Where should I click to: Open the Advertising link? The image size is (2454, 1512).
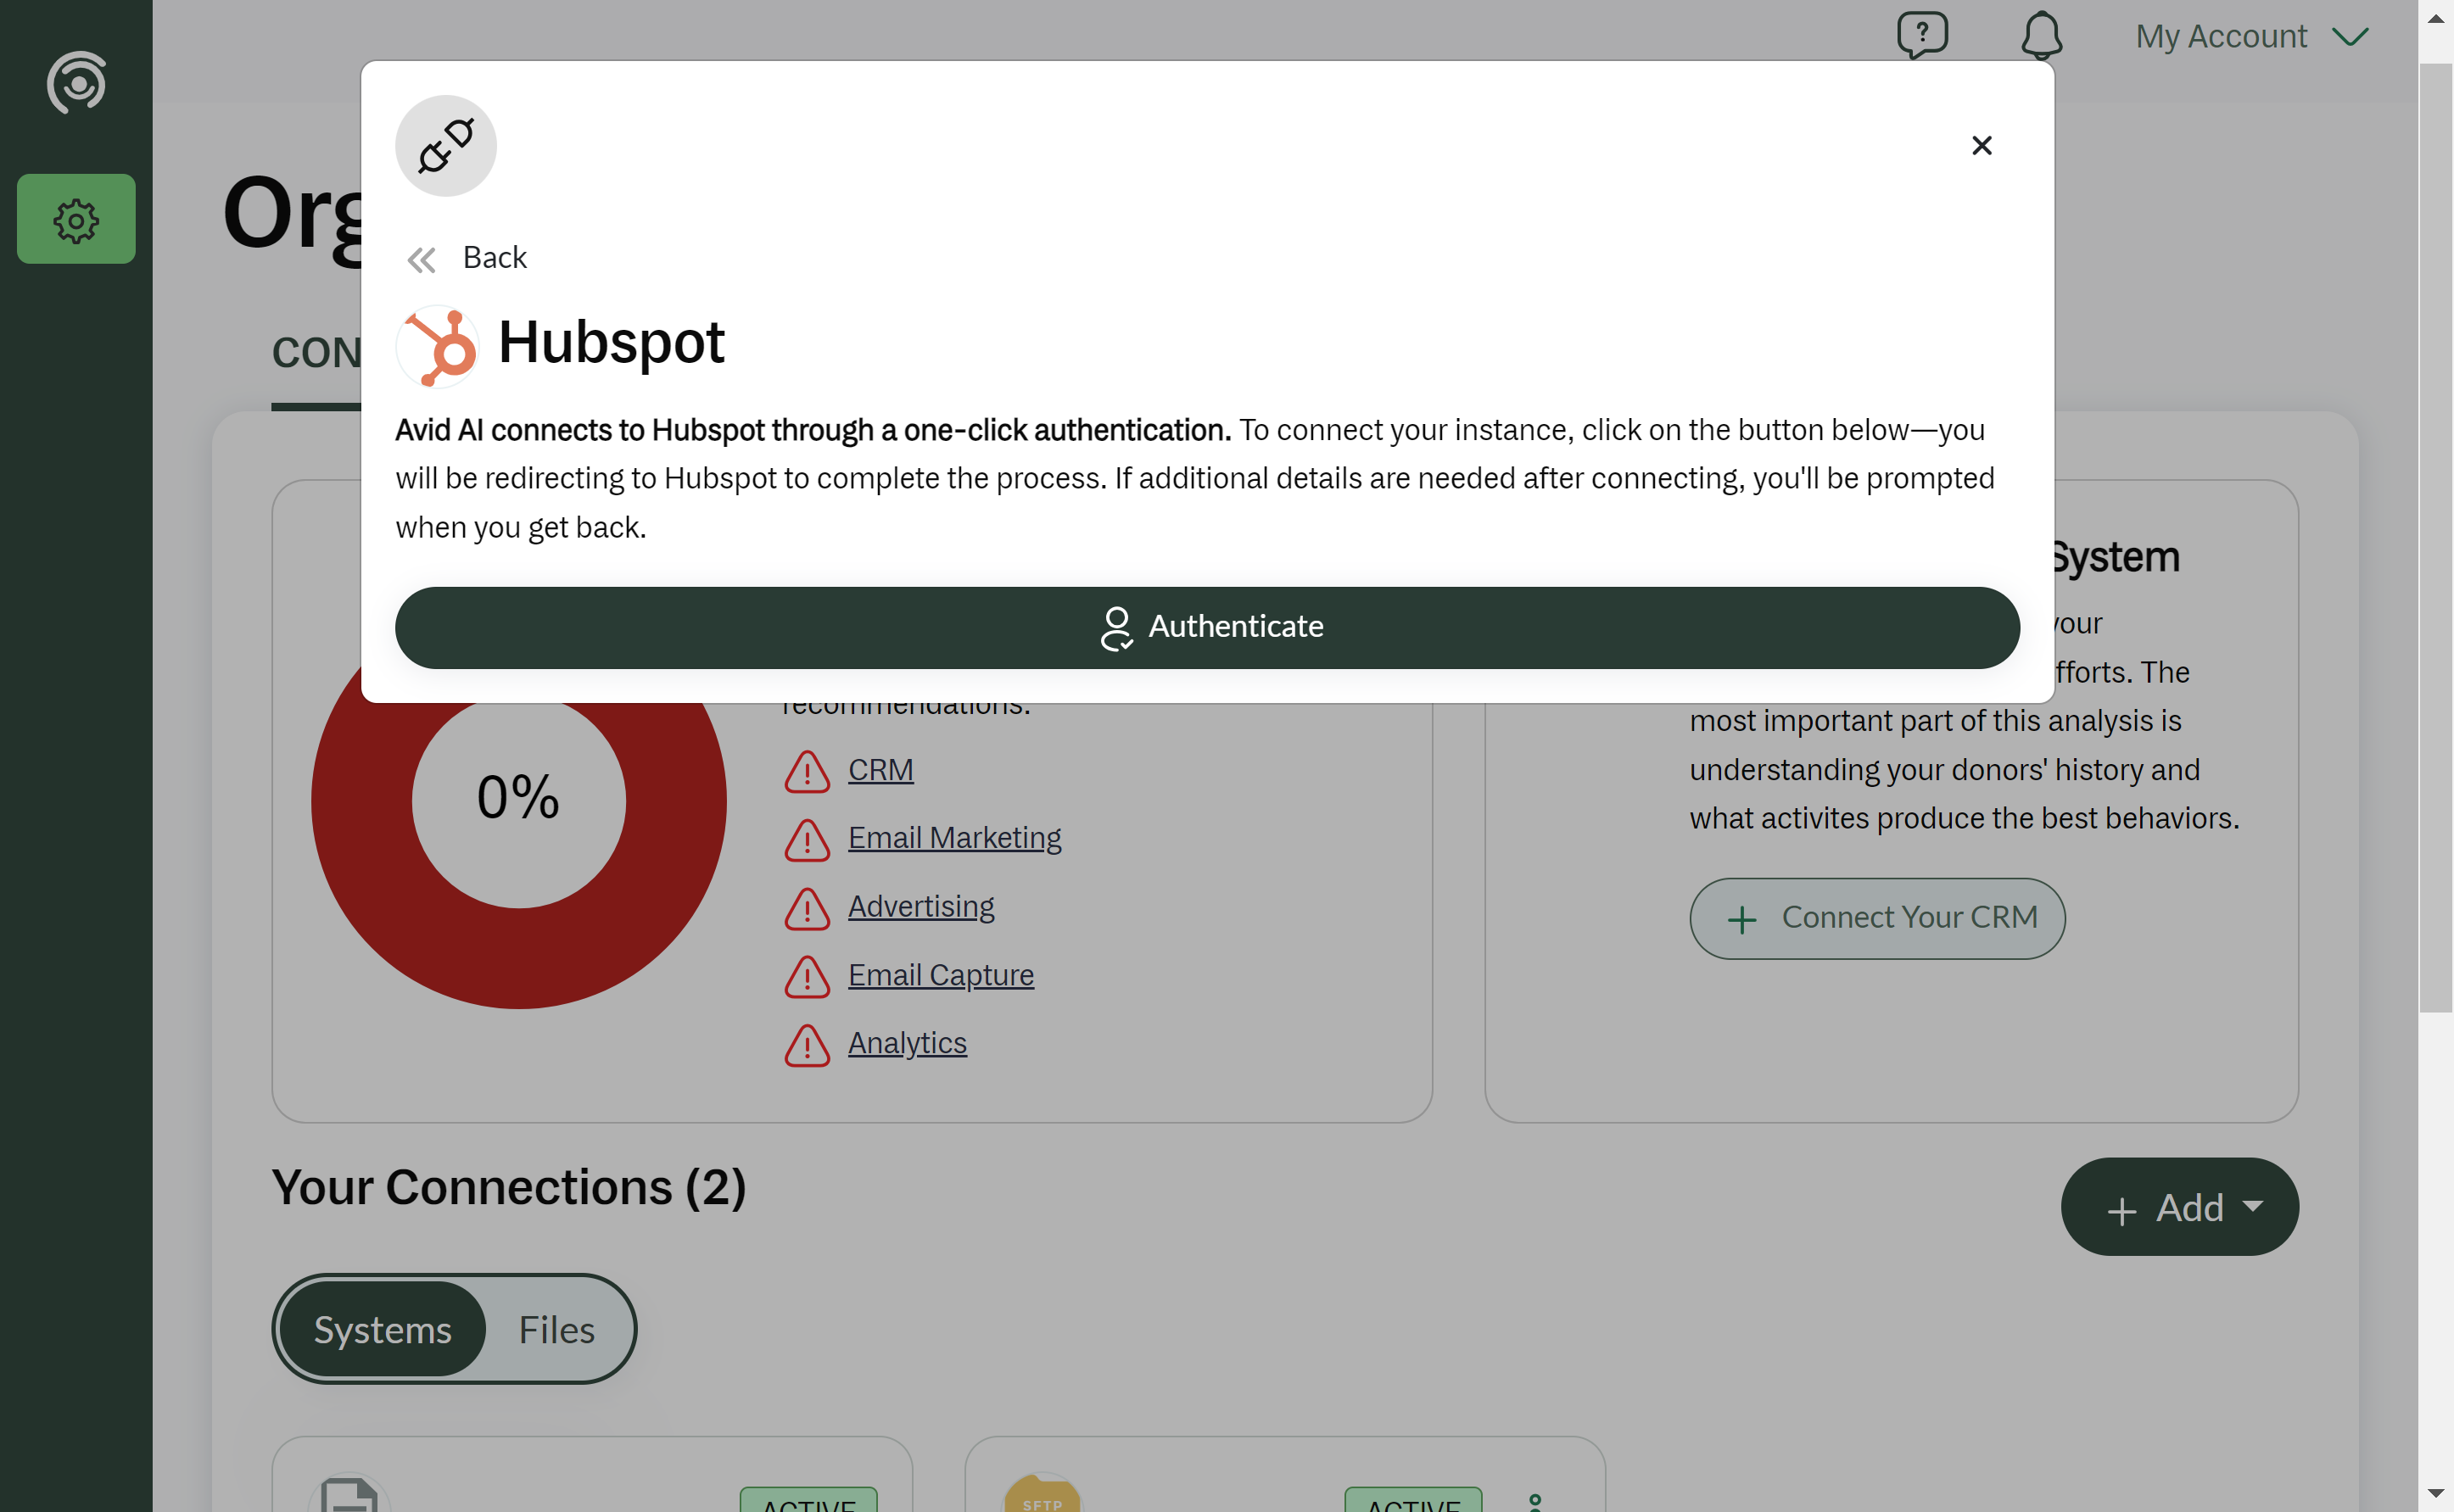click(x=921, y=906)
